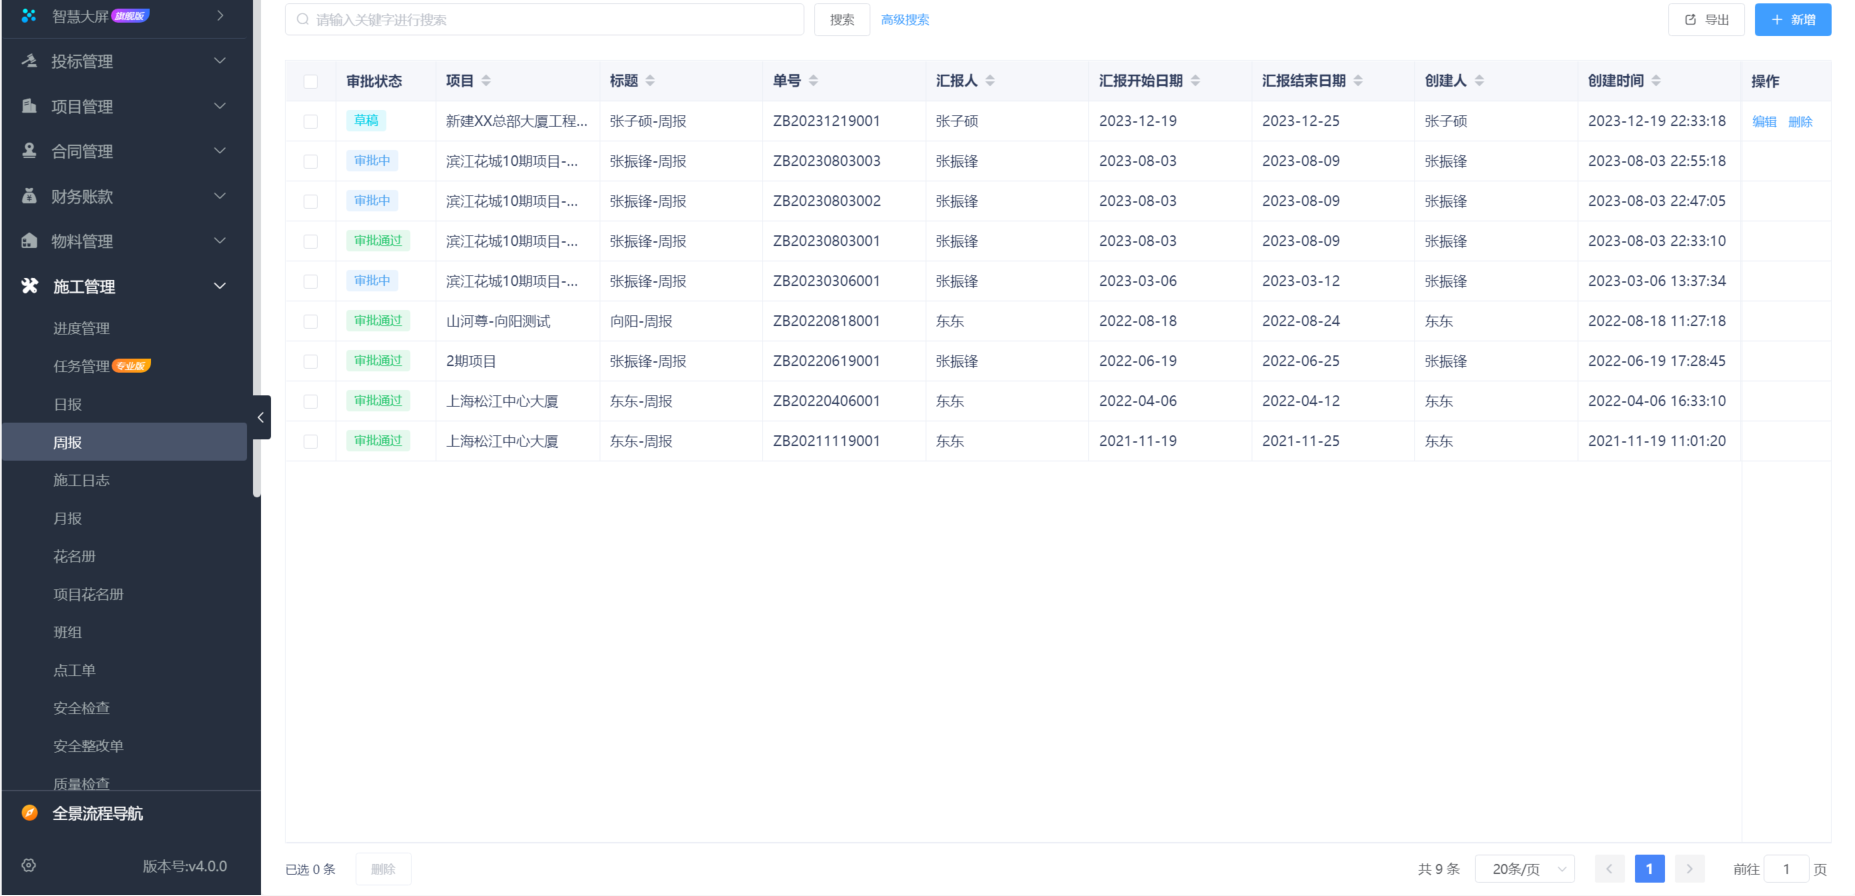Click the sort icon beside 单号
The image size is (1855, 896).
813,81
